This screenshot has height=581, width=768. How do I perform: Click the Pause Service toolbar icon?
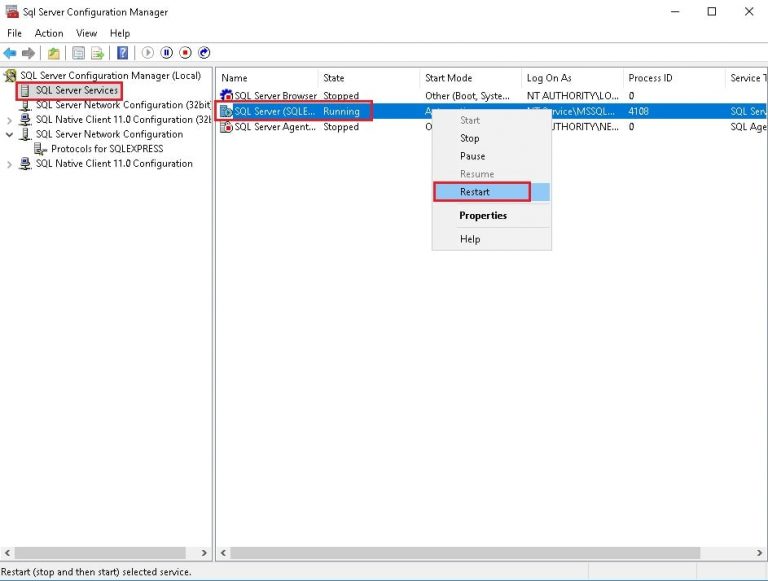(x=167, y=53)
